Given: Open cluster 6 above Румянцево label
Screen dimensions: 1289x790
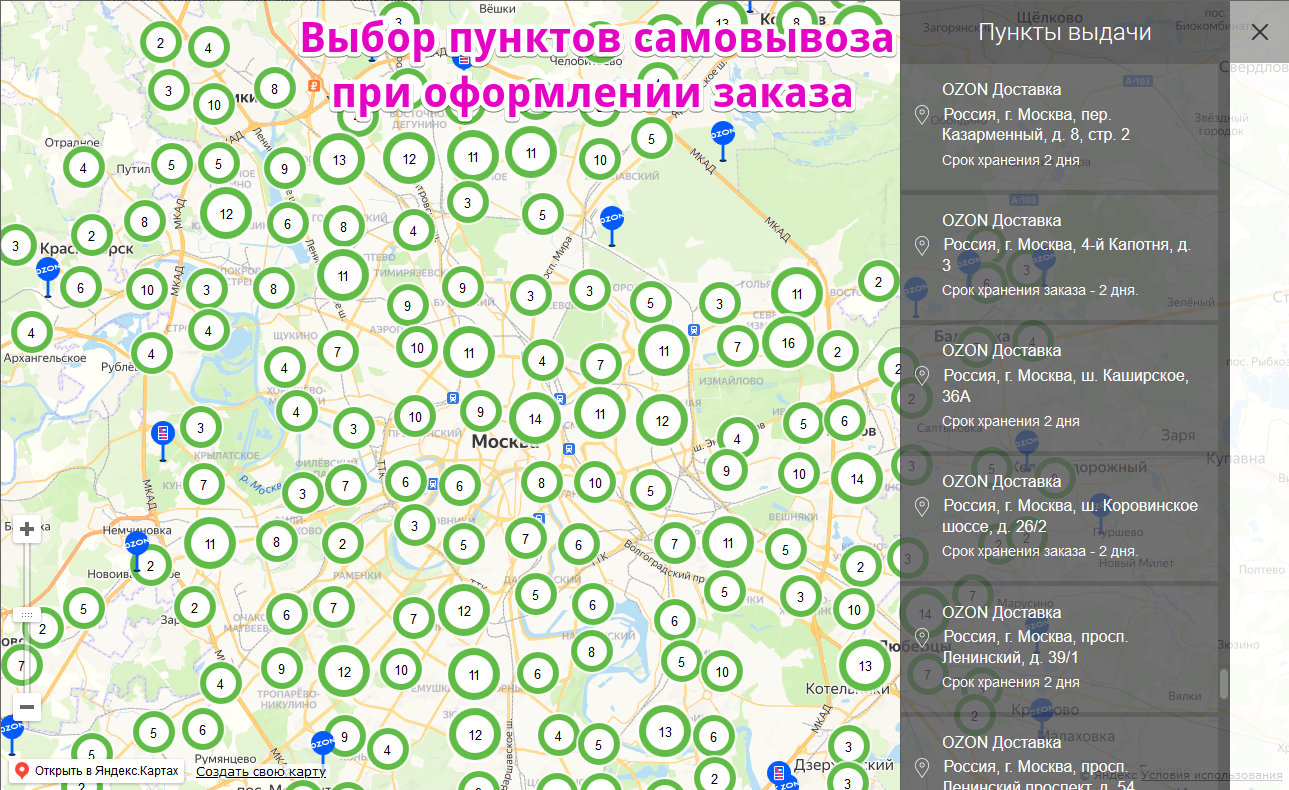Looking at the screenshot, I should [x=203, y=729].
